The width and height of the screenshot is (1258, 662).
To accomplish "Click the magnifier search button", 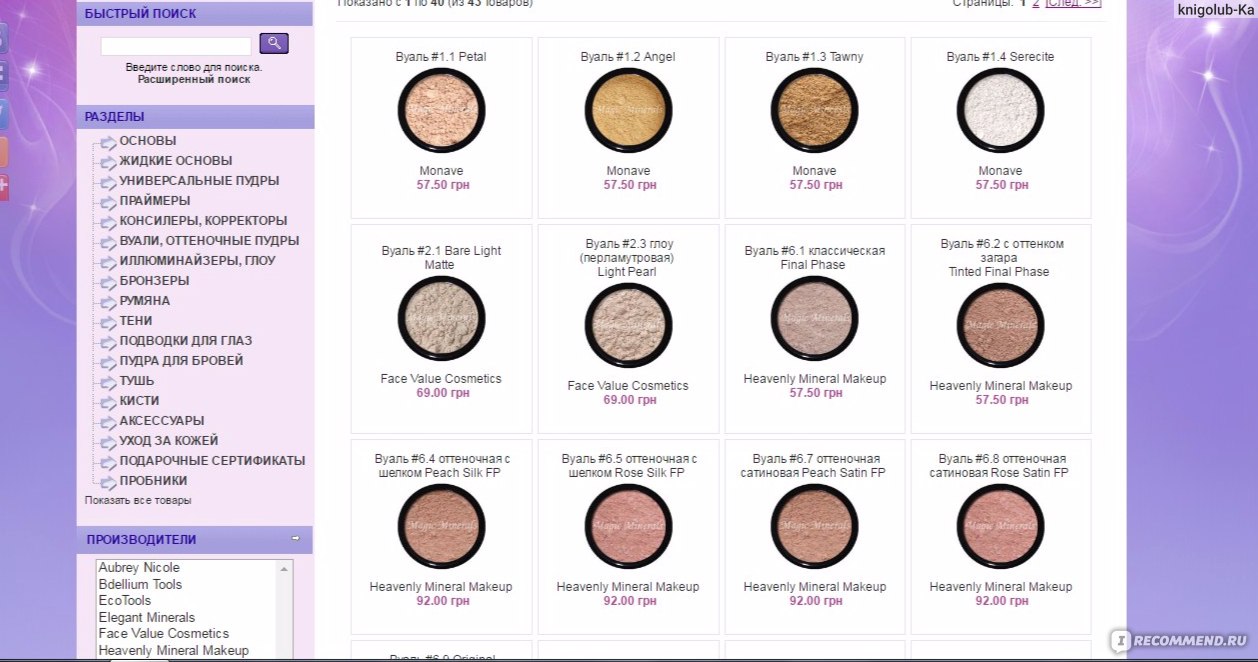I will [274, 43].
